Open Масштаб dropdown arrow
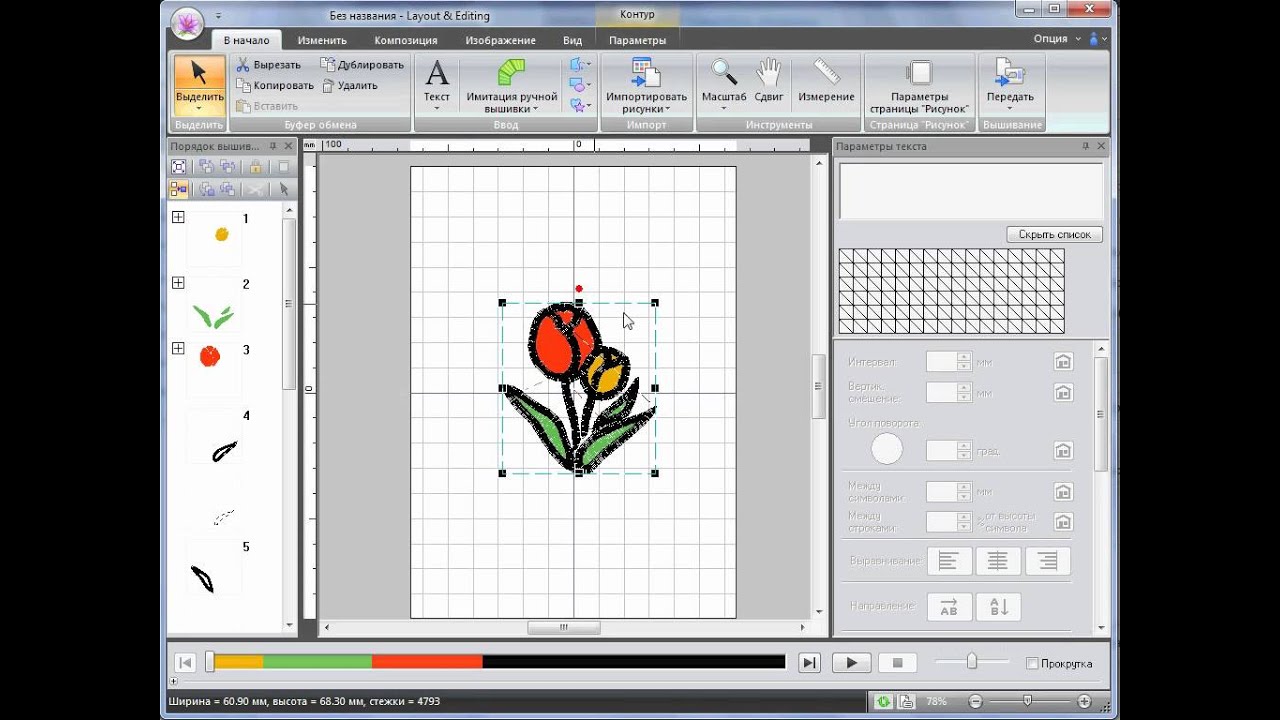 pos(724,109)
